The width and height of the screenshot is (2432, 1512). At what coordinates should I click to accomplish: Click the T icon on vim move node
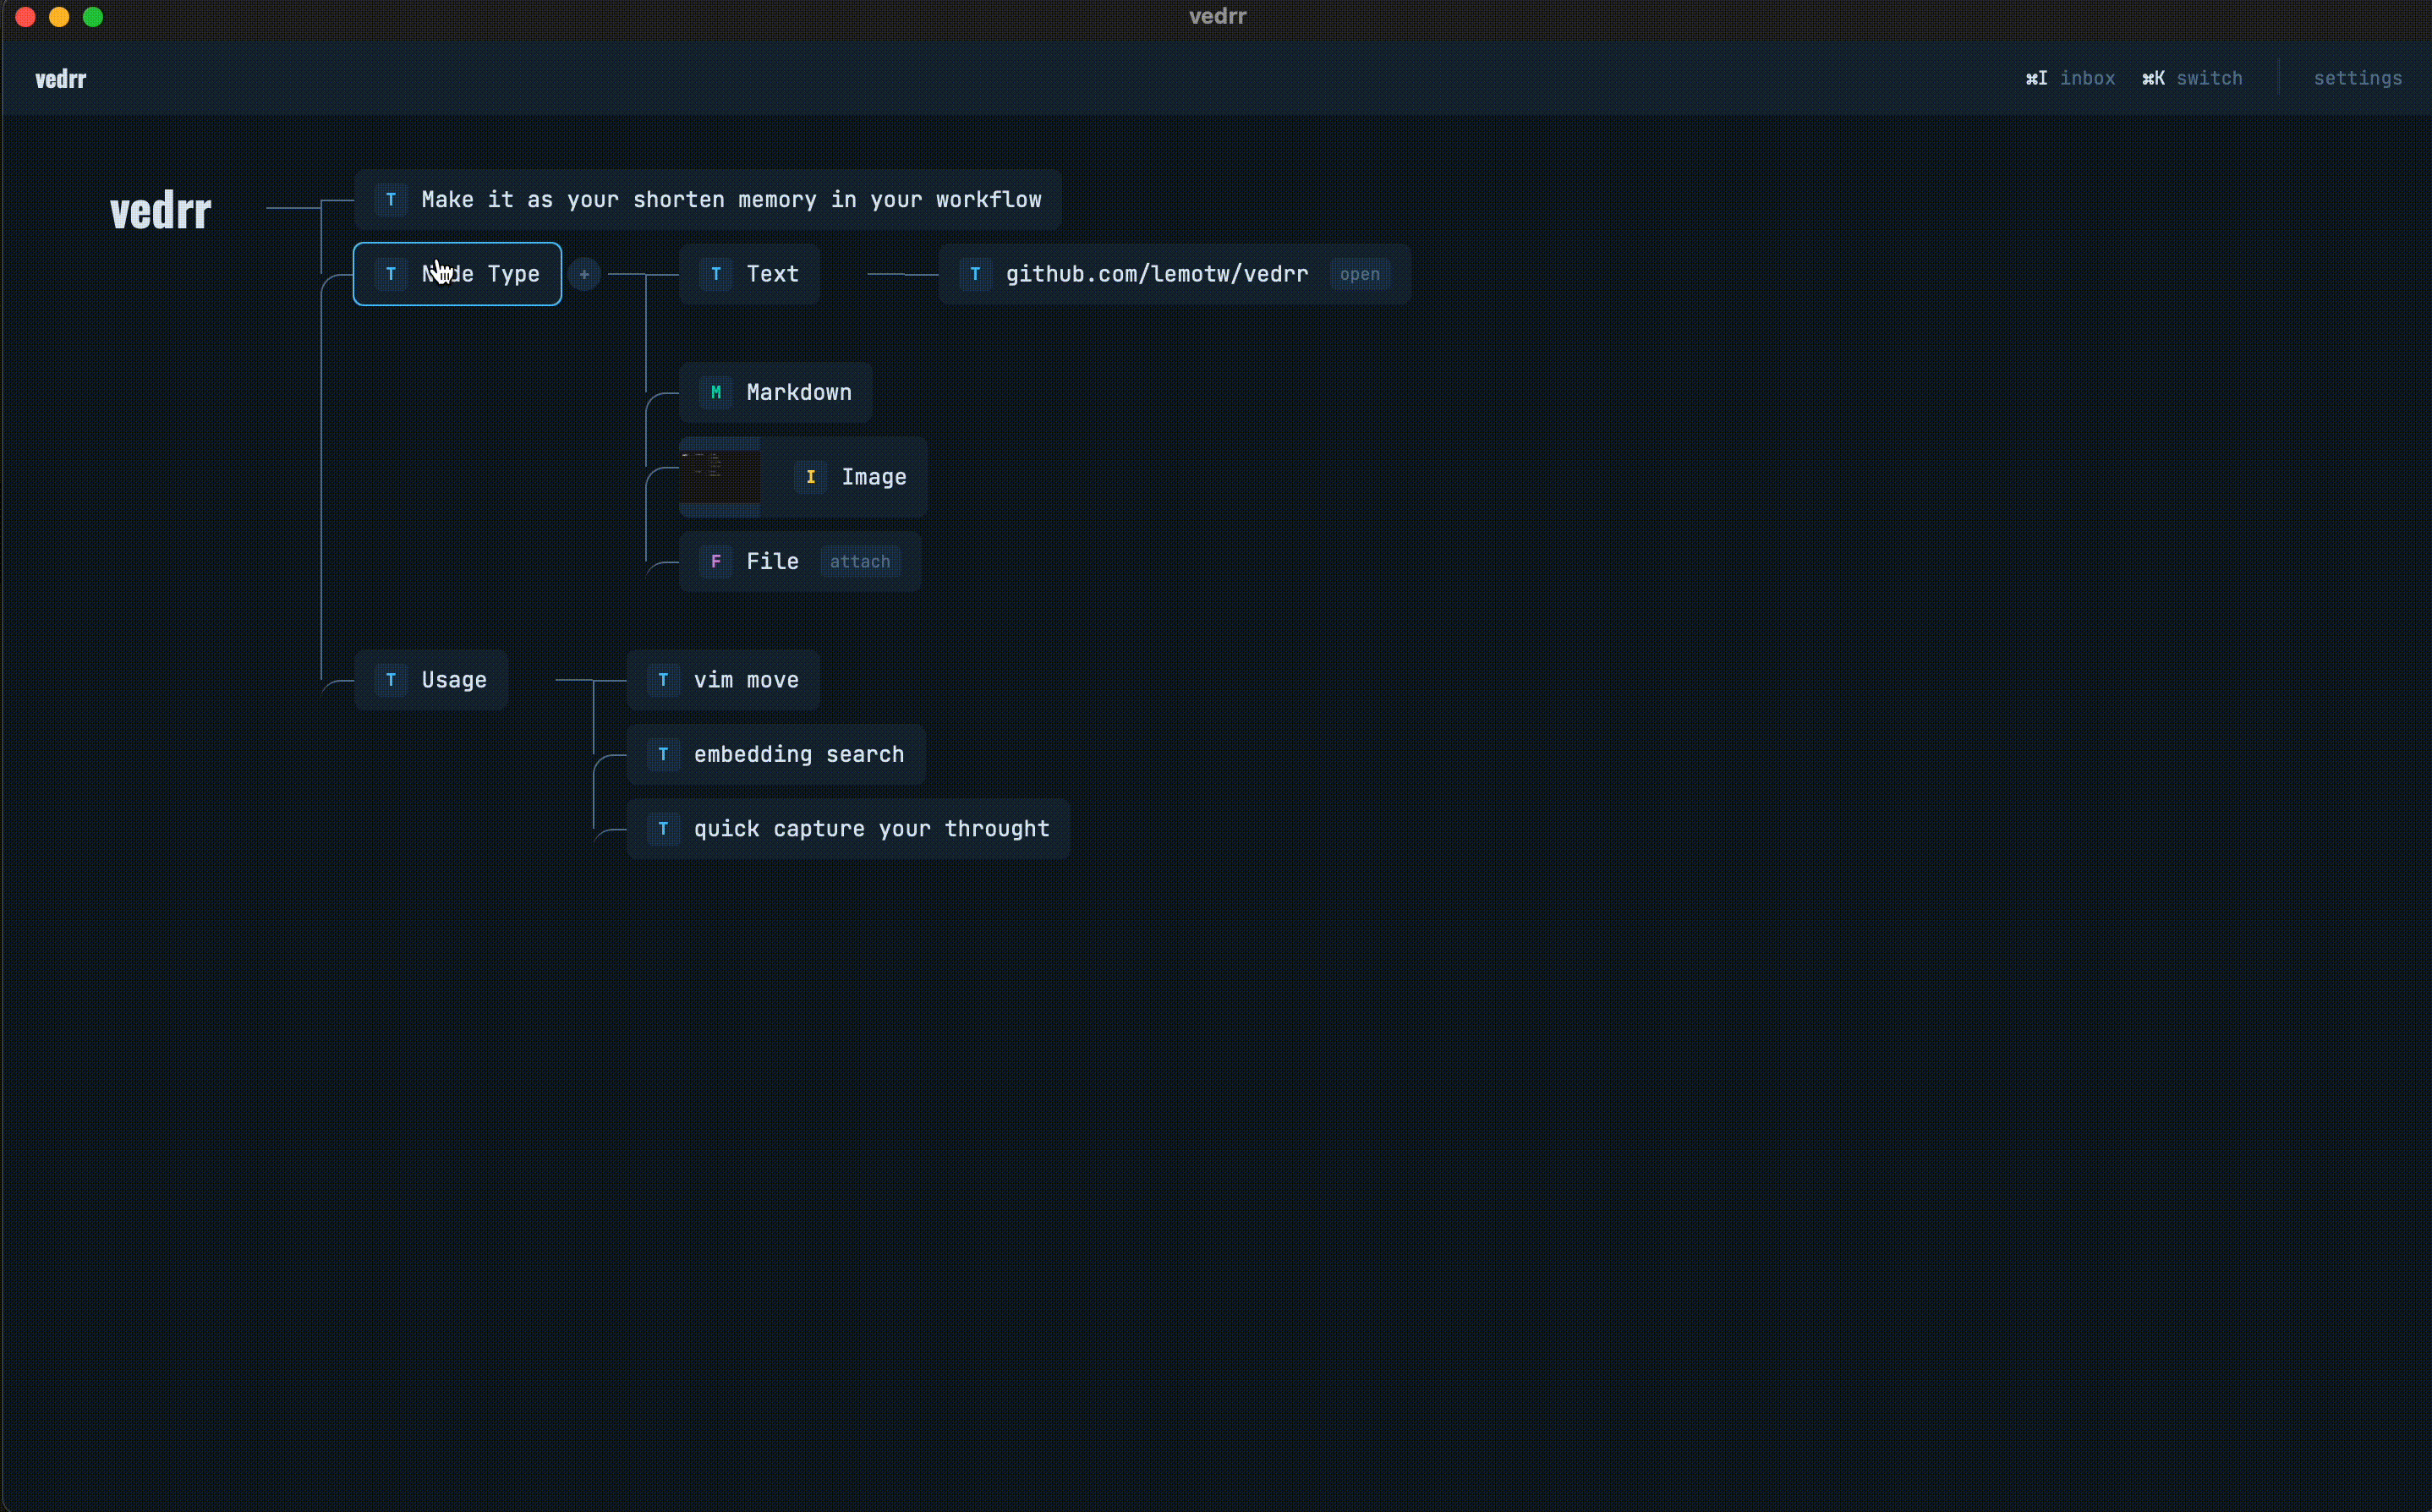click(x=663, y=680)
